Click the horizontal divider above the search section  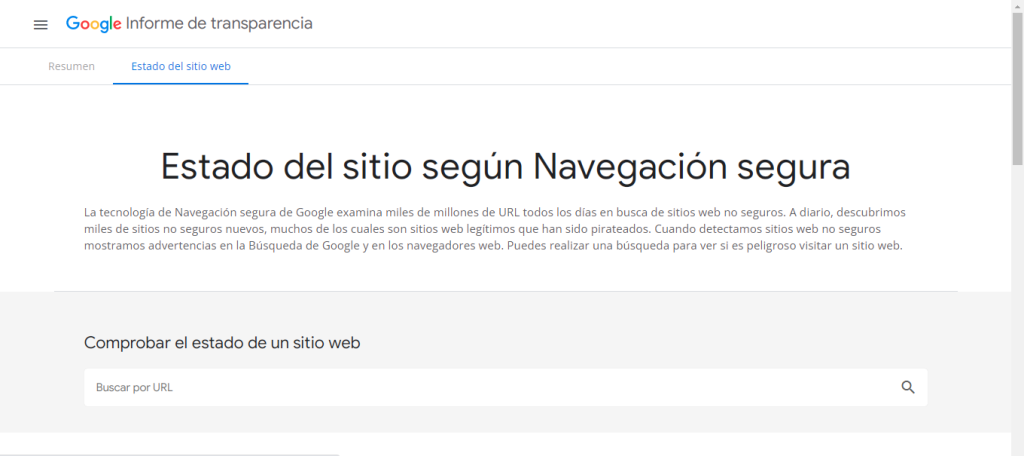click(x=505, y=291)
